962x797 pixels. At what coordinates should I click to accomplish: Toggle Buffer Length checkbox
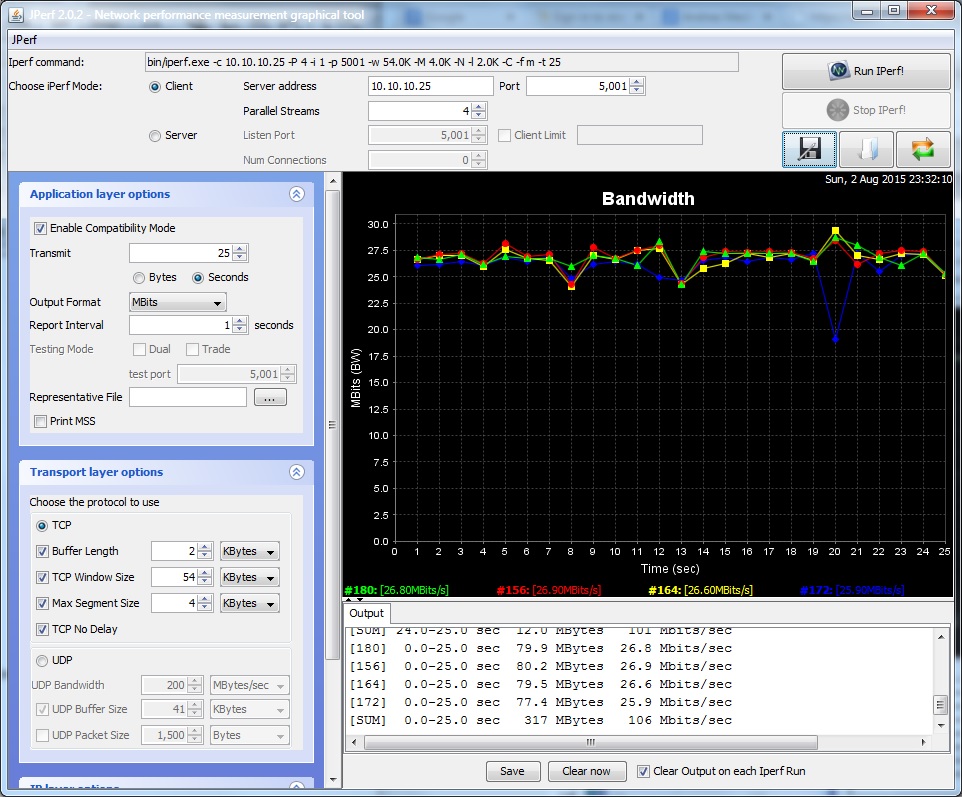coord(42,552)
